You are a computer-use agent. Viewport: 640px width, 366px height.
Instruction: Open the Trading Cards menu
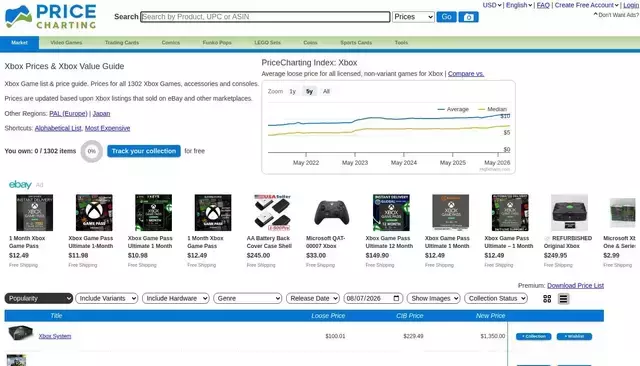122,42
